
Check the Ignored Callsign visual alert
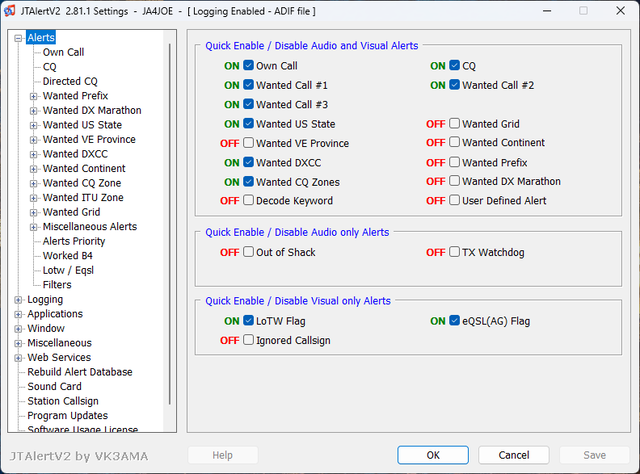pyautogui.click(x=249, y=340)
